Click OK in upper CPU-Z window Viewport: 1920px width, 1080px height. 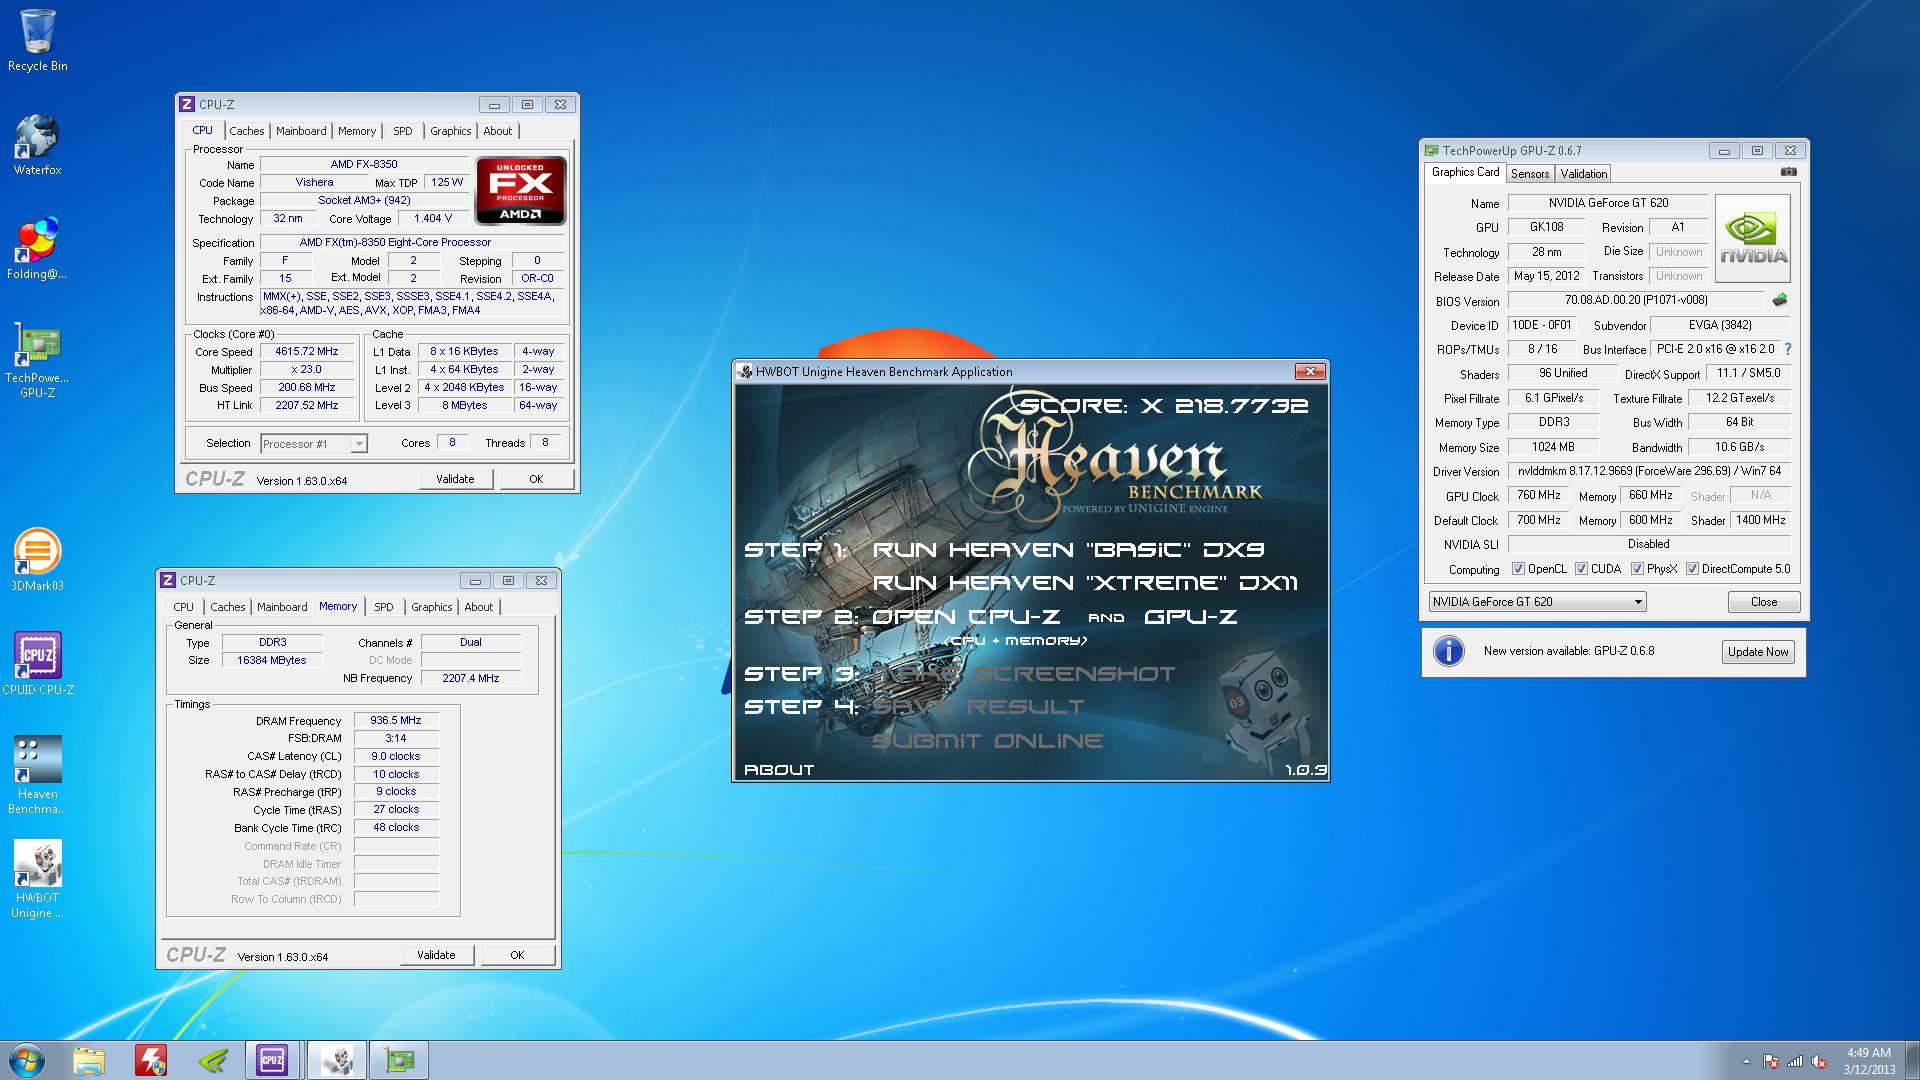(x=536, y=479)
